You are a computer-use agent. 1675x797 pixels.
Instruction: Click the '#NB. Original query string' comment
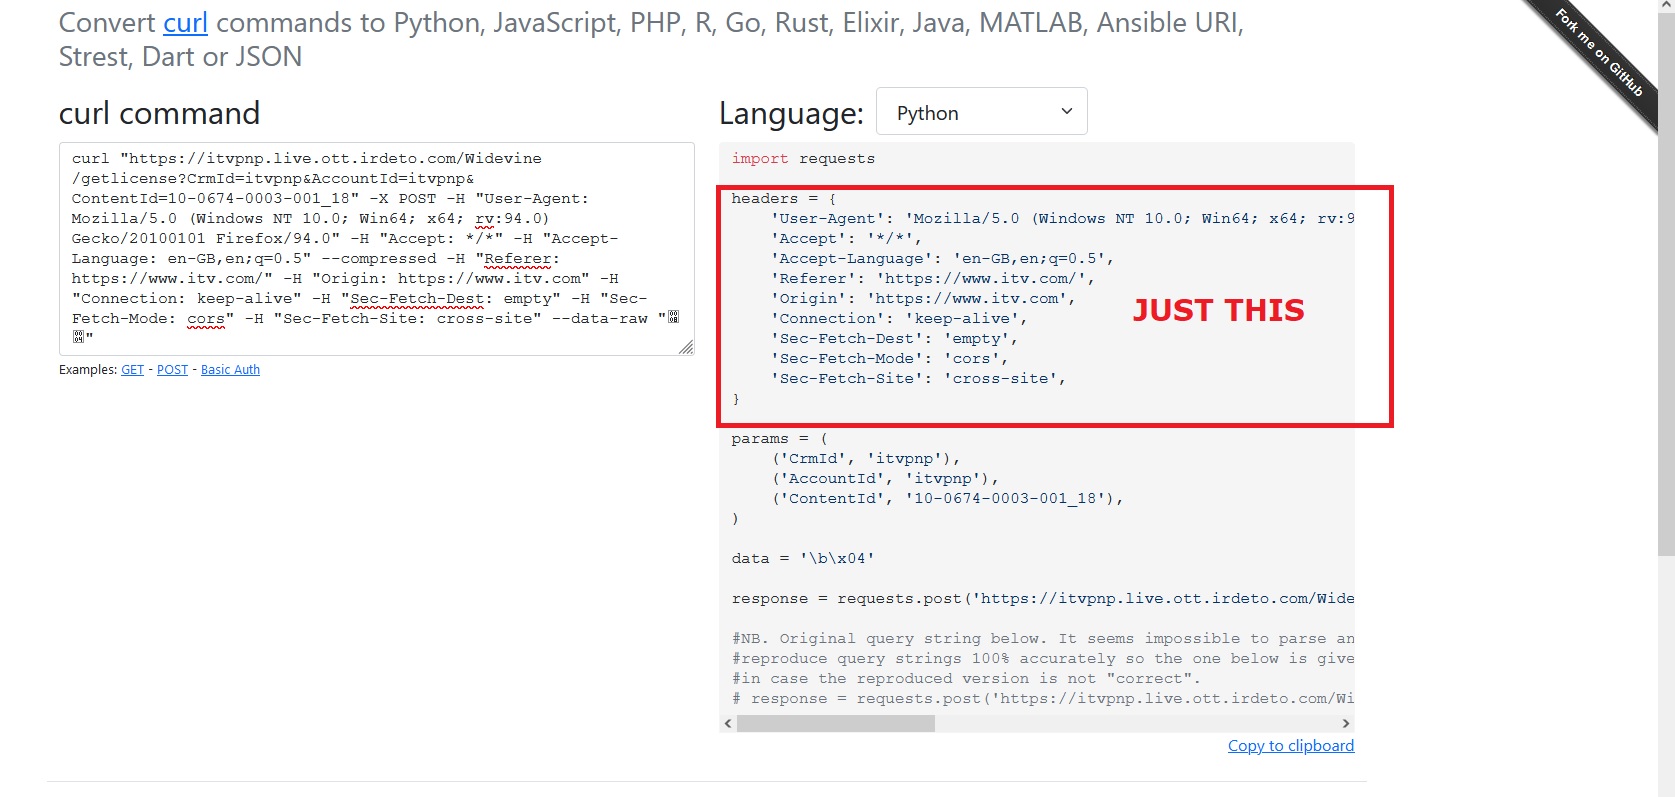coord(1043,639)
